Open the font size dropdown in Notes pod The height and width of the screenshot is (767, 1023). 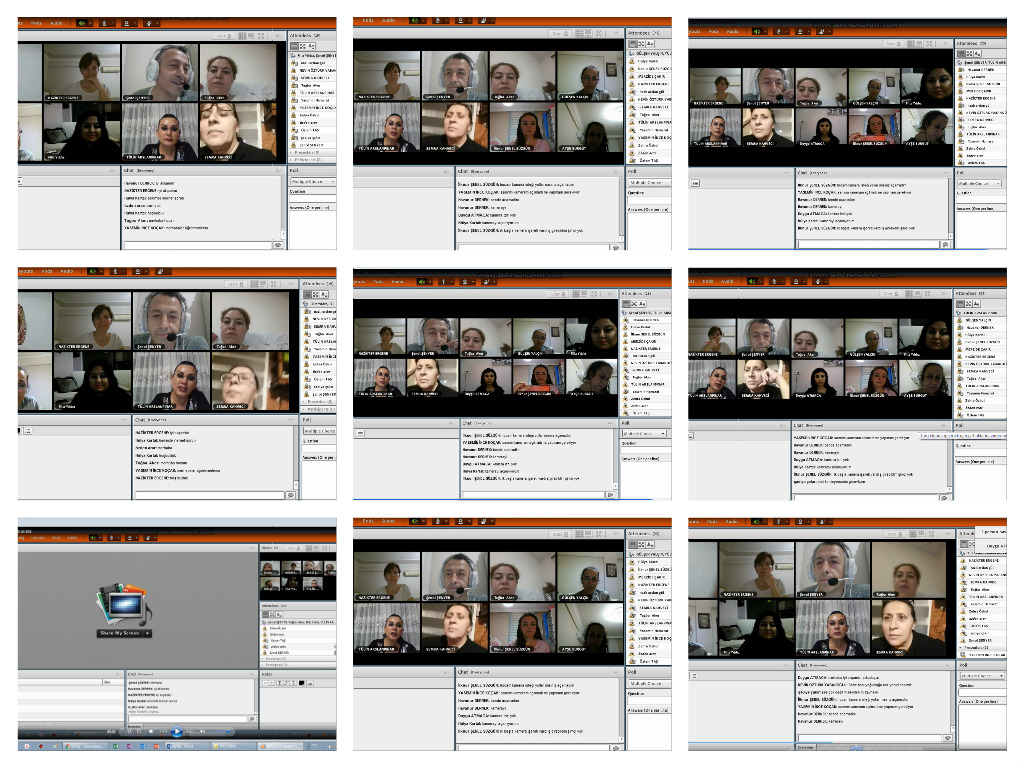(x=270, y=682)
